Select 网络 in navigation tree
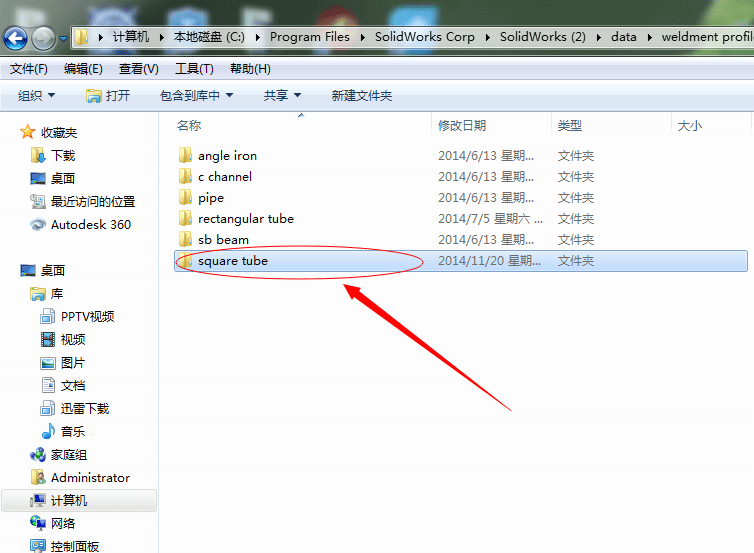This screenshot has width=754, height=553. click(x=53, y=523)
